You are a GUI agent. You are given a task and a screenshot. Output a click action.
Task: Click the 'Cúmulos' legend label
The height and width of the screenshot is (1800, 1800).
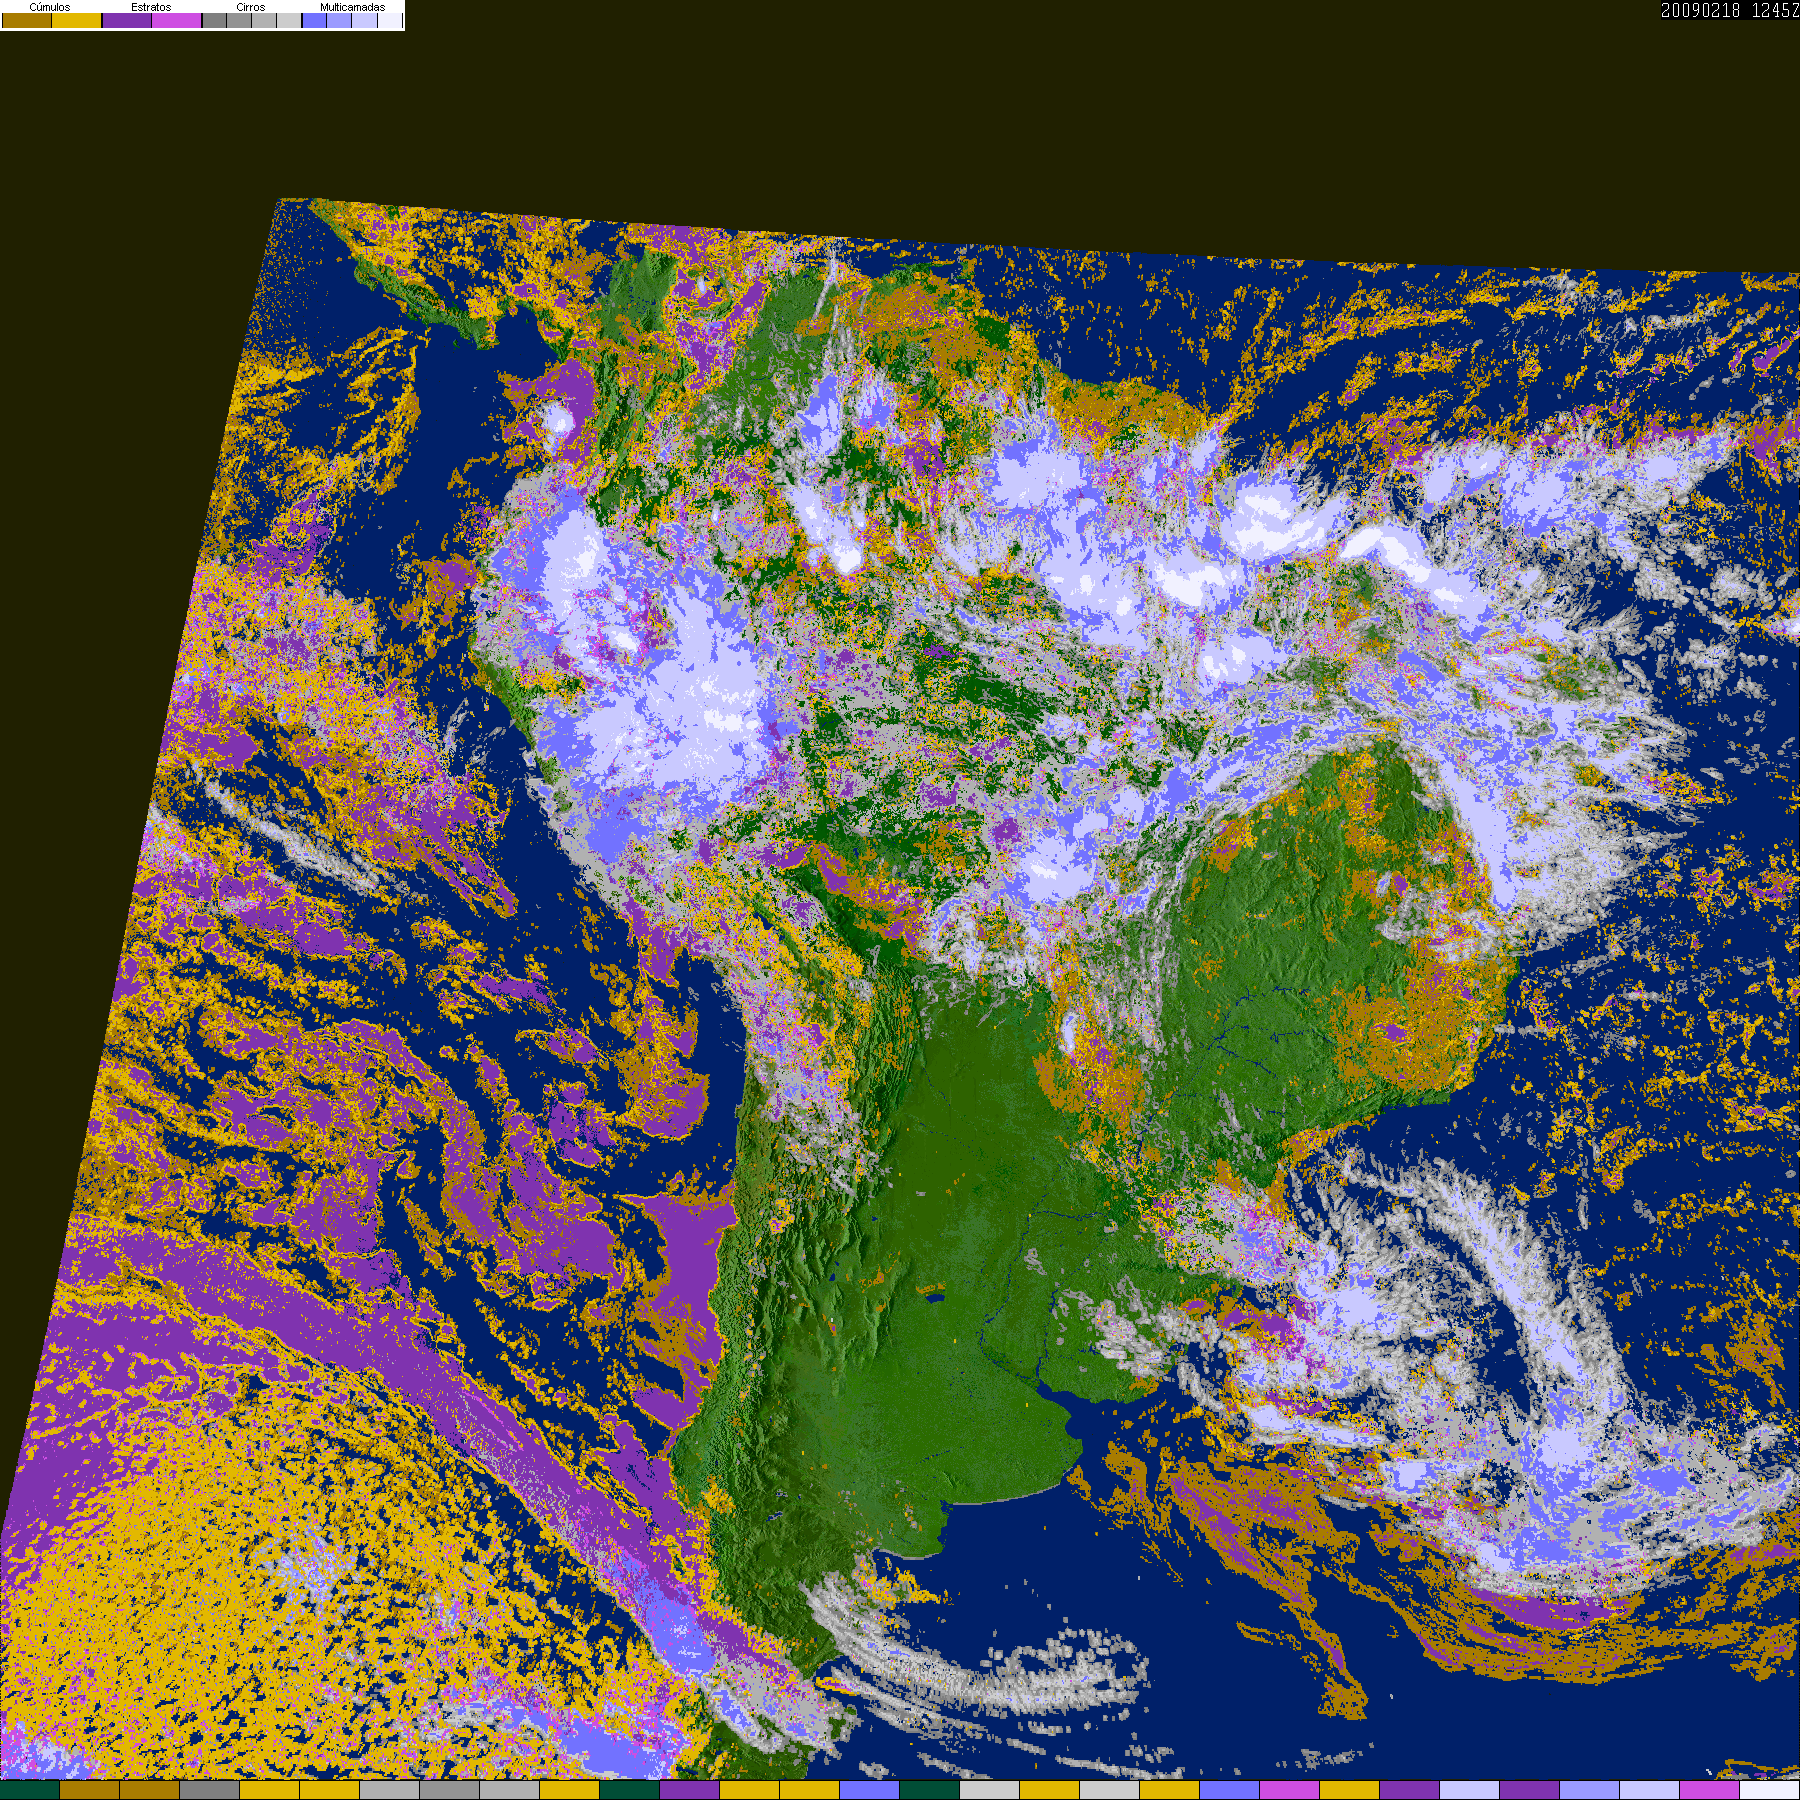(x=50, y=7)
